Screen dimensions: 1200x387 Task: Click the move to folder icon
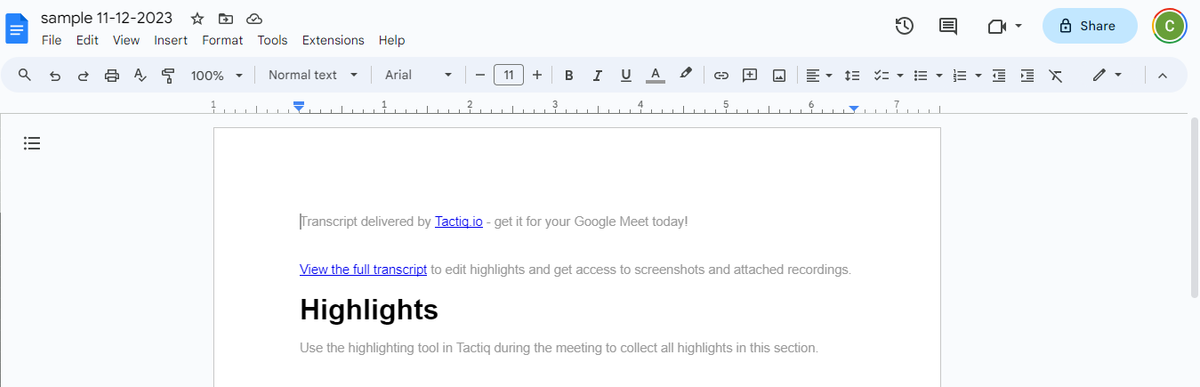tap(226, 18)
